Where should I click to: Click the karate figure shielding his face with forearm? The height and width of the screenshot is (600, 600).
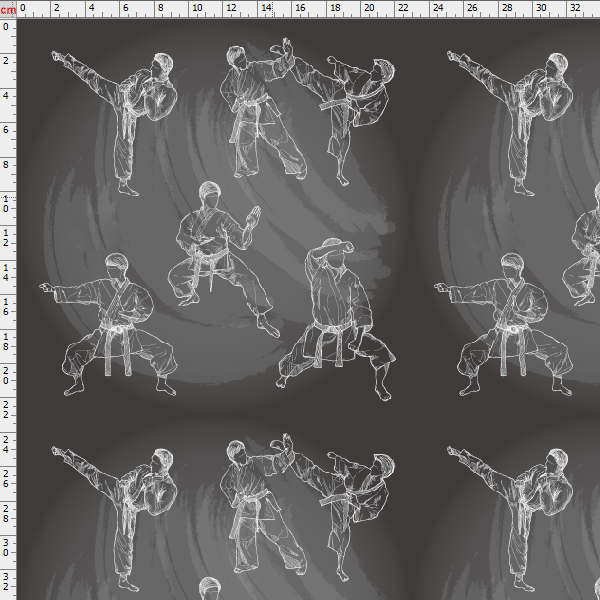click(336, 319)
